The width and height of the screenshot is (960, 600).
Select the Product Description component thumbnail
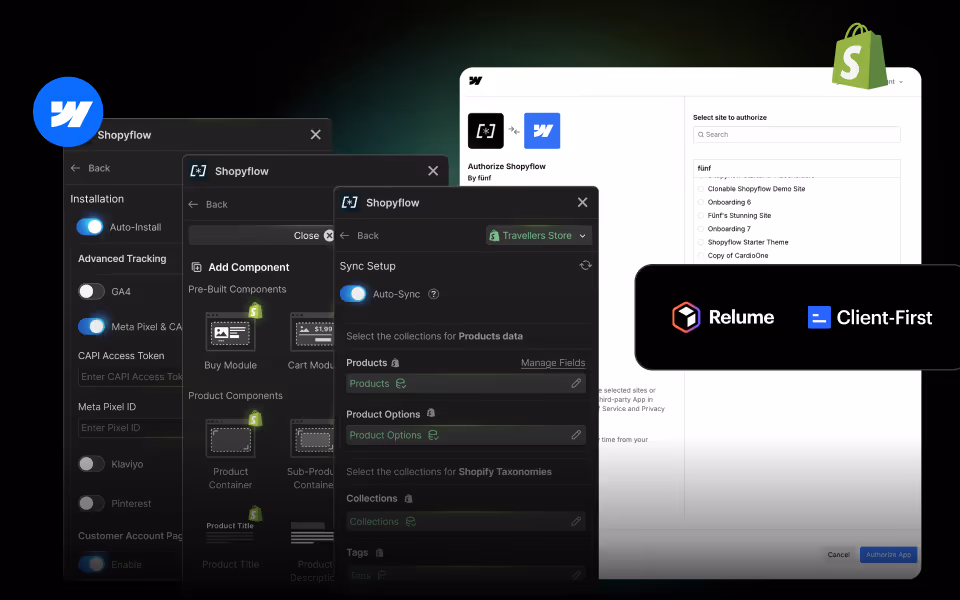click(312, 531)
